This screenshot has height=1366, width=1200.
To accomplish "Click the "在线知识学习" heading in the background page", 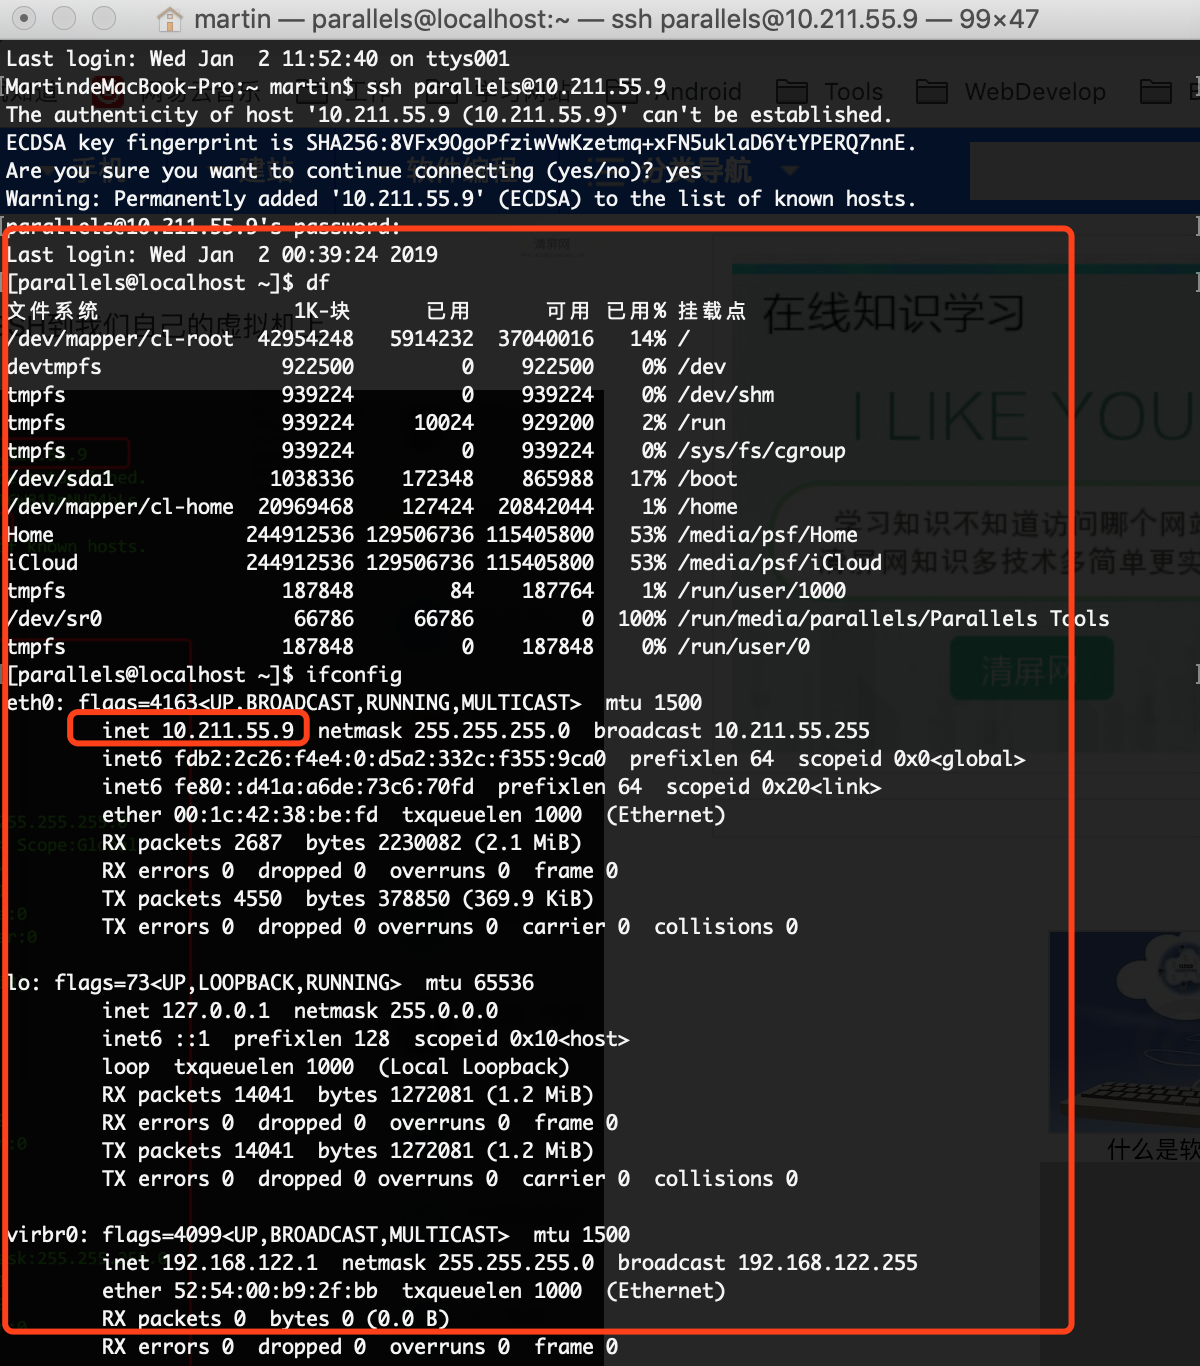I will pyautogui.click(x=894, y=313).
